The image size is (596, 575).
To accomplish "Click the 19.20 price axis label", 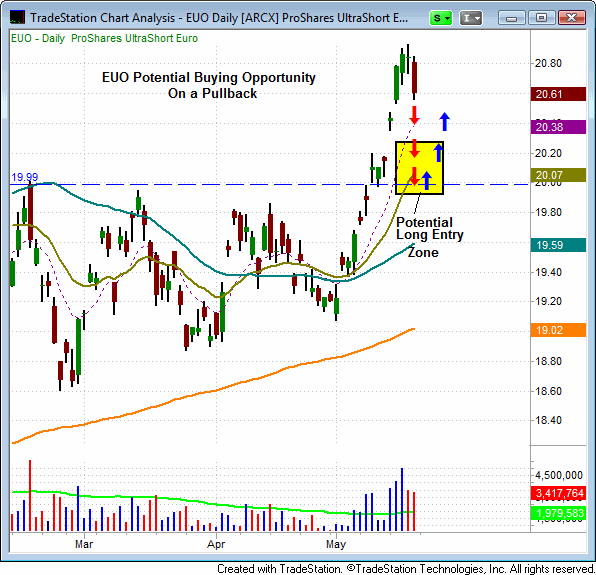I will (548, 301).
